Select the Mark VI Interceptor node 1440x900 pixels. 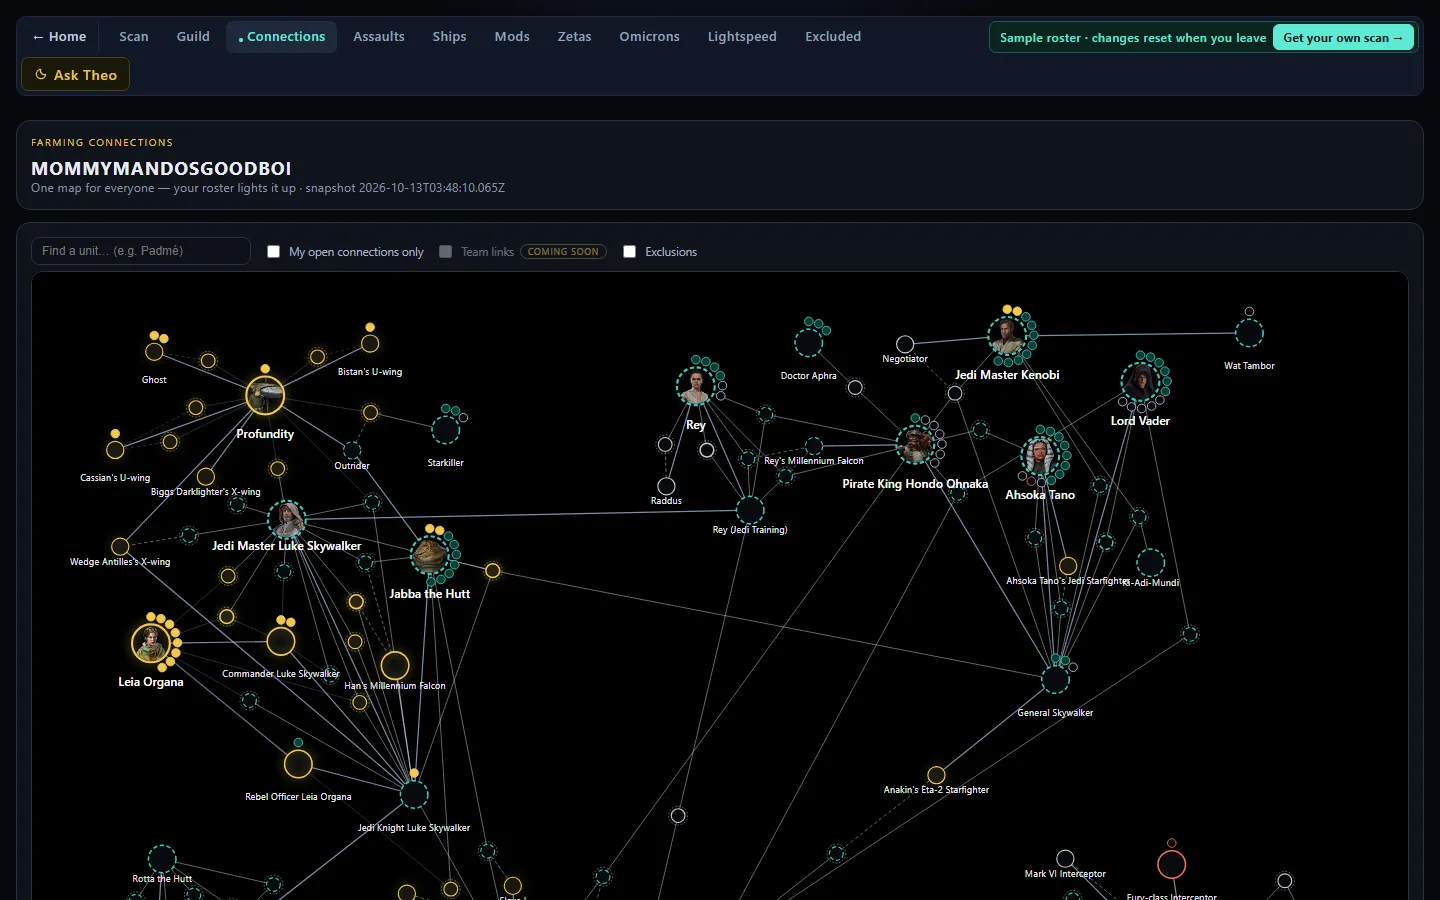pyautogui.click(x=1066, y=859)
